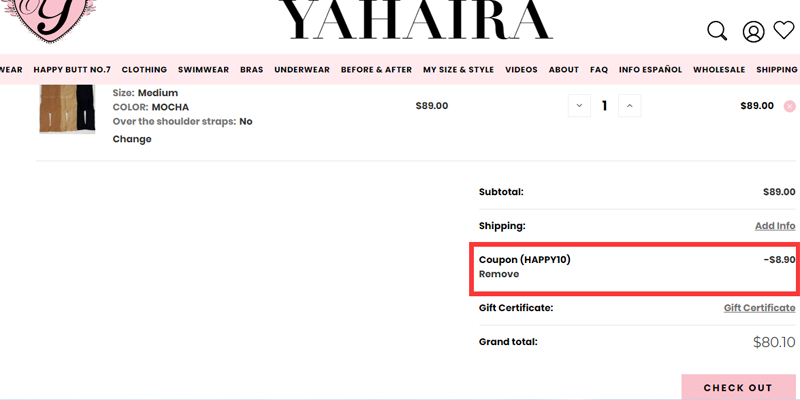Screen dimensions: 800x400
Task: Decrease the quantity with the down arrow
Action: click(579, 106)
